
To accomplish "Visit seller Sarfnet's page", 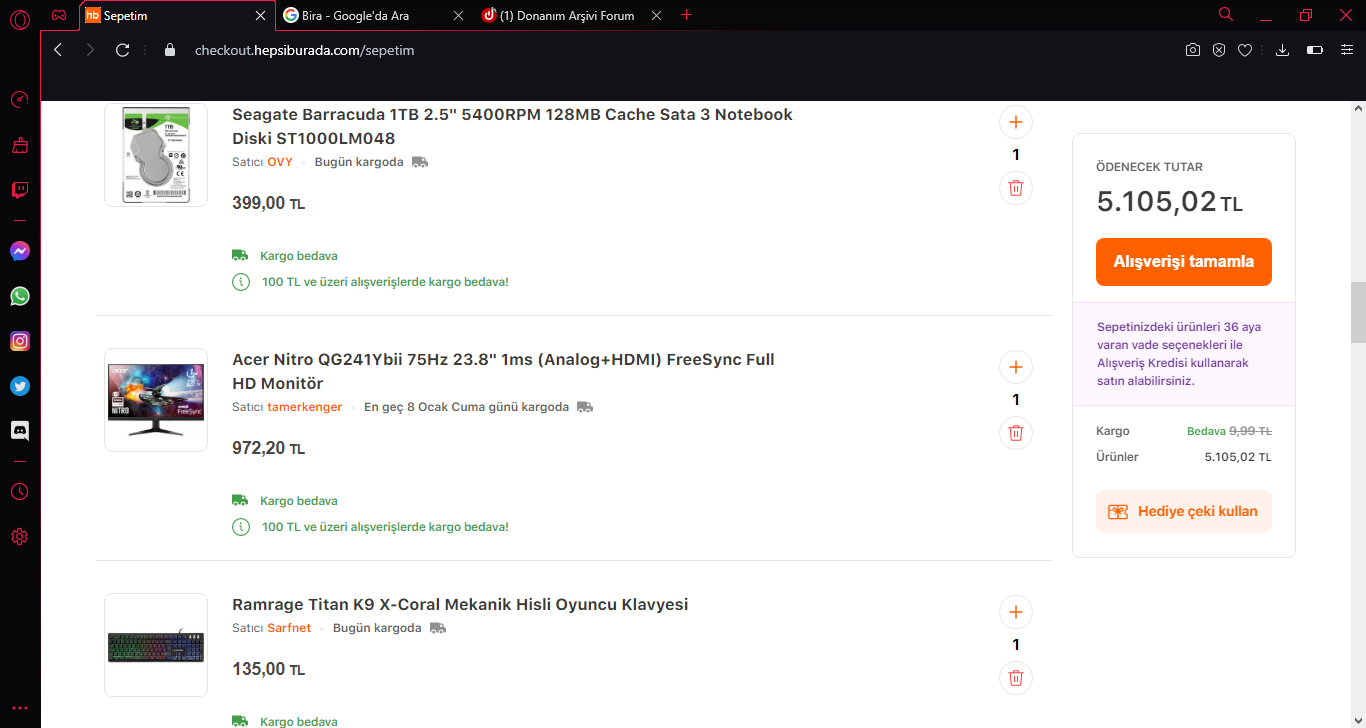I will [x=289, y=628].
